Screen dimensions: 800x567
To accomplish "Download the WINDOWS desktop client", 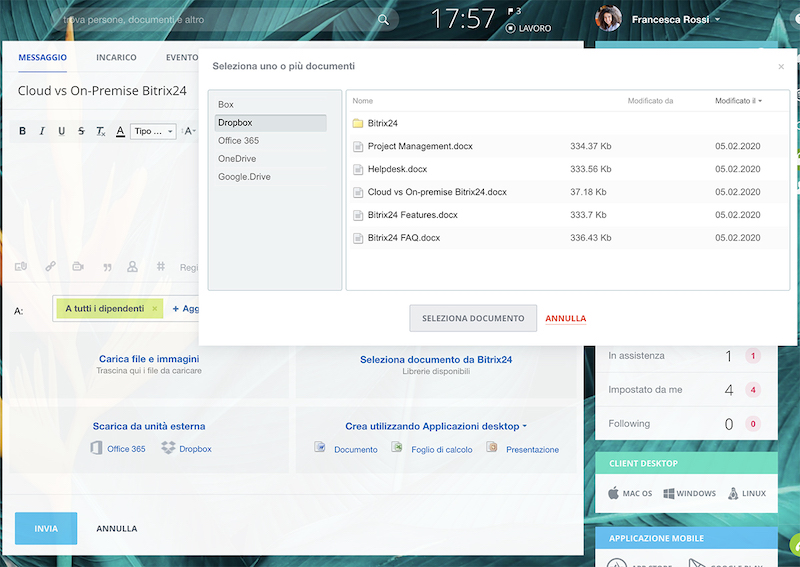I will click(x=689, y=494).
